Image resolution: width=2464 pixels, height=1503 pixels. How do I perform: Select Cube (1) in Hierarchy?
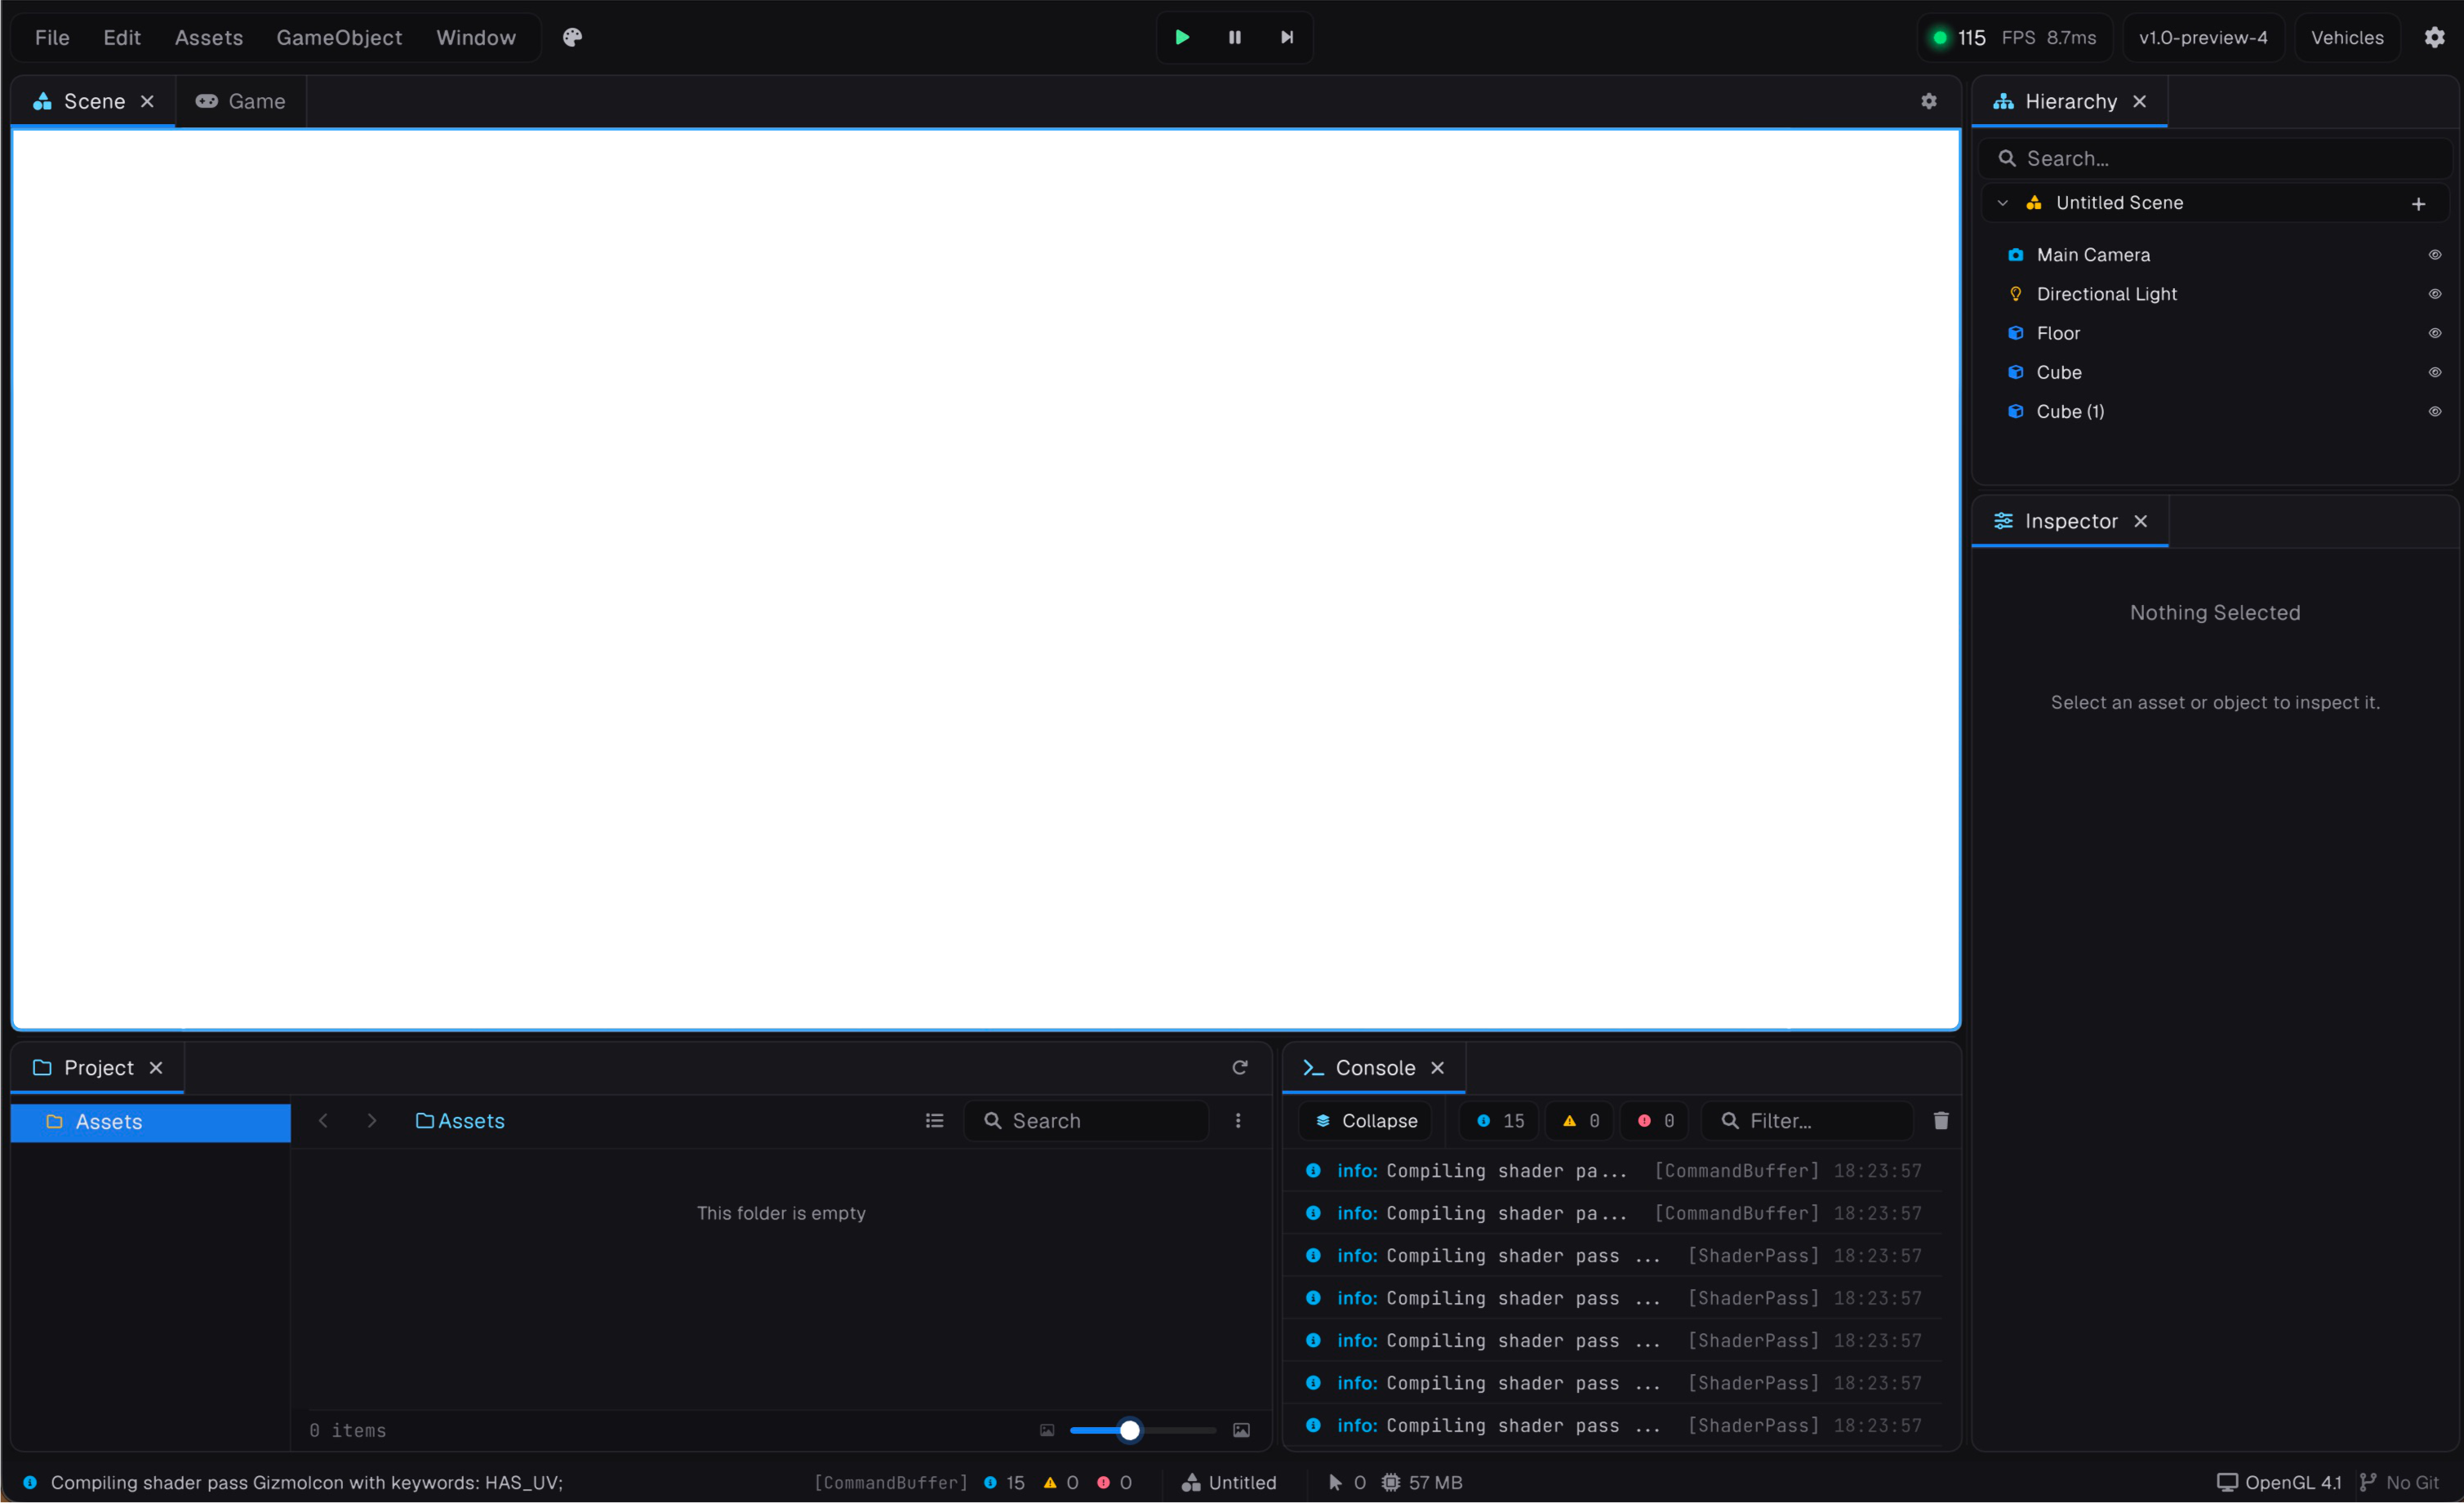click(x=2214, y=411)
